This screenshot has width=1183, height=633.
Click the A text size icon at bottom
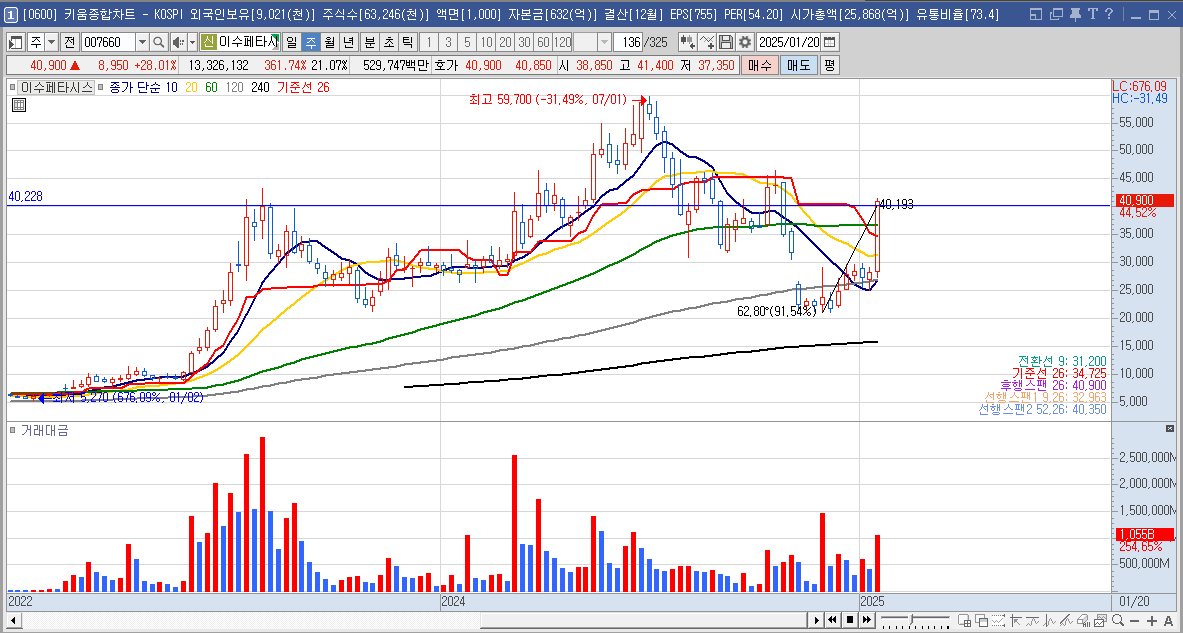(1168, 620)
